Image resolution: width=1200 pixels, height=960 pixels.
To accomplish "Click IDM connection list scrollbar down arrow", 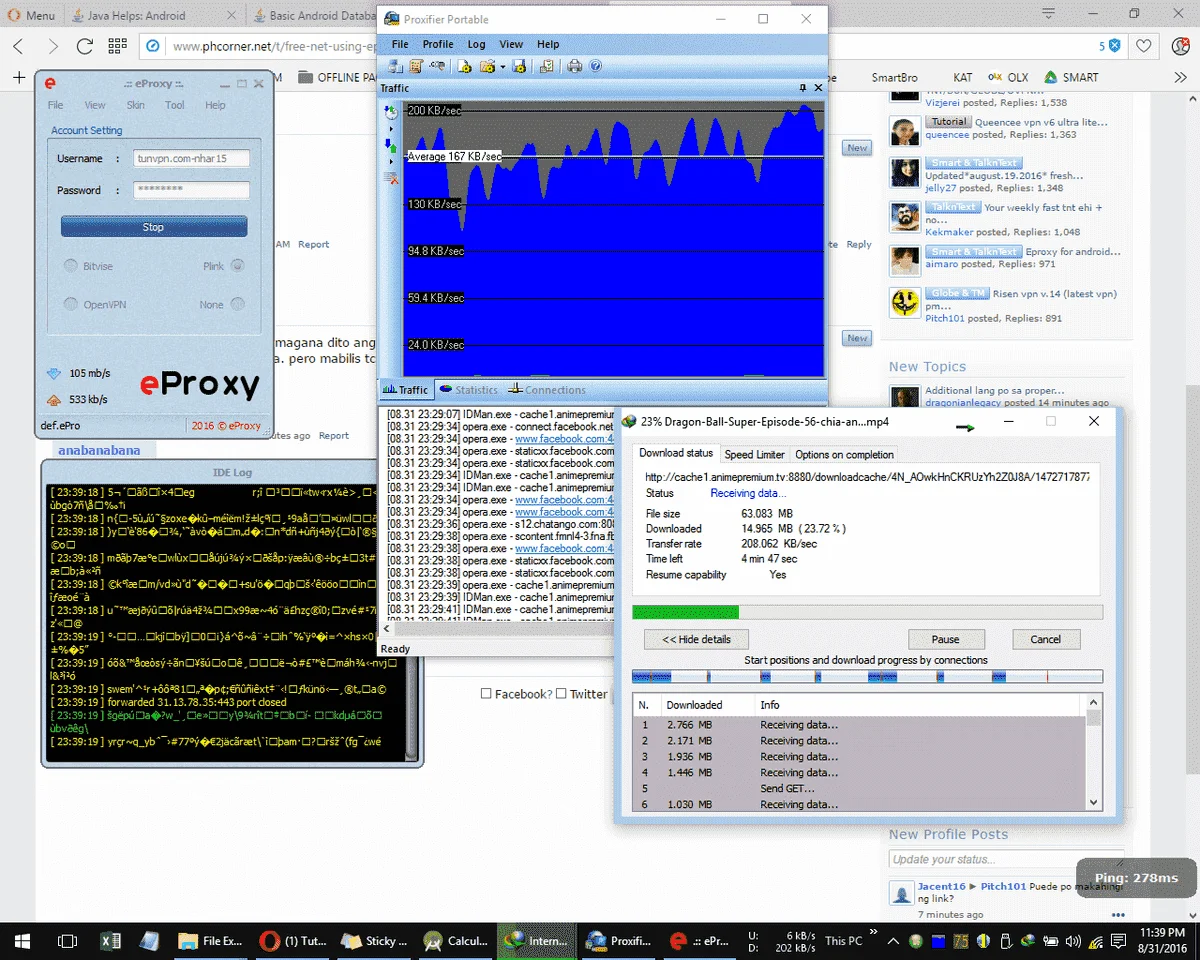I will coord(1094,802).
